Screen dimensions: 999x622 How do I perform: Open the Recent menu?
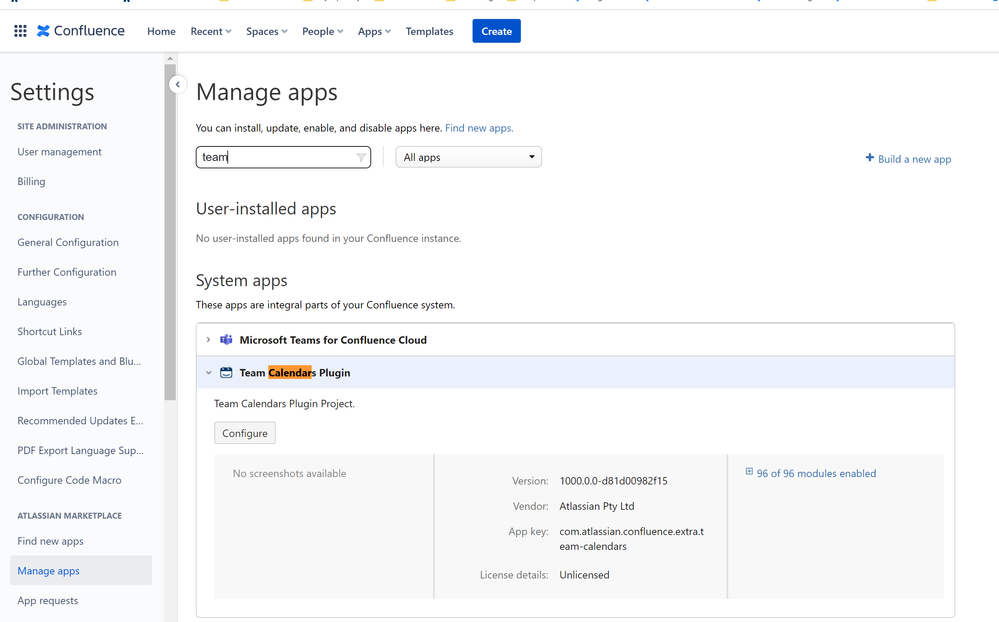tap(210, 31)
